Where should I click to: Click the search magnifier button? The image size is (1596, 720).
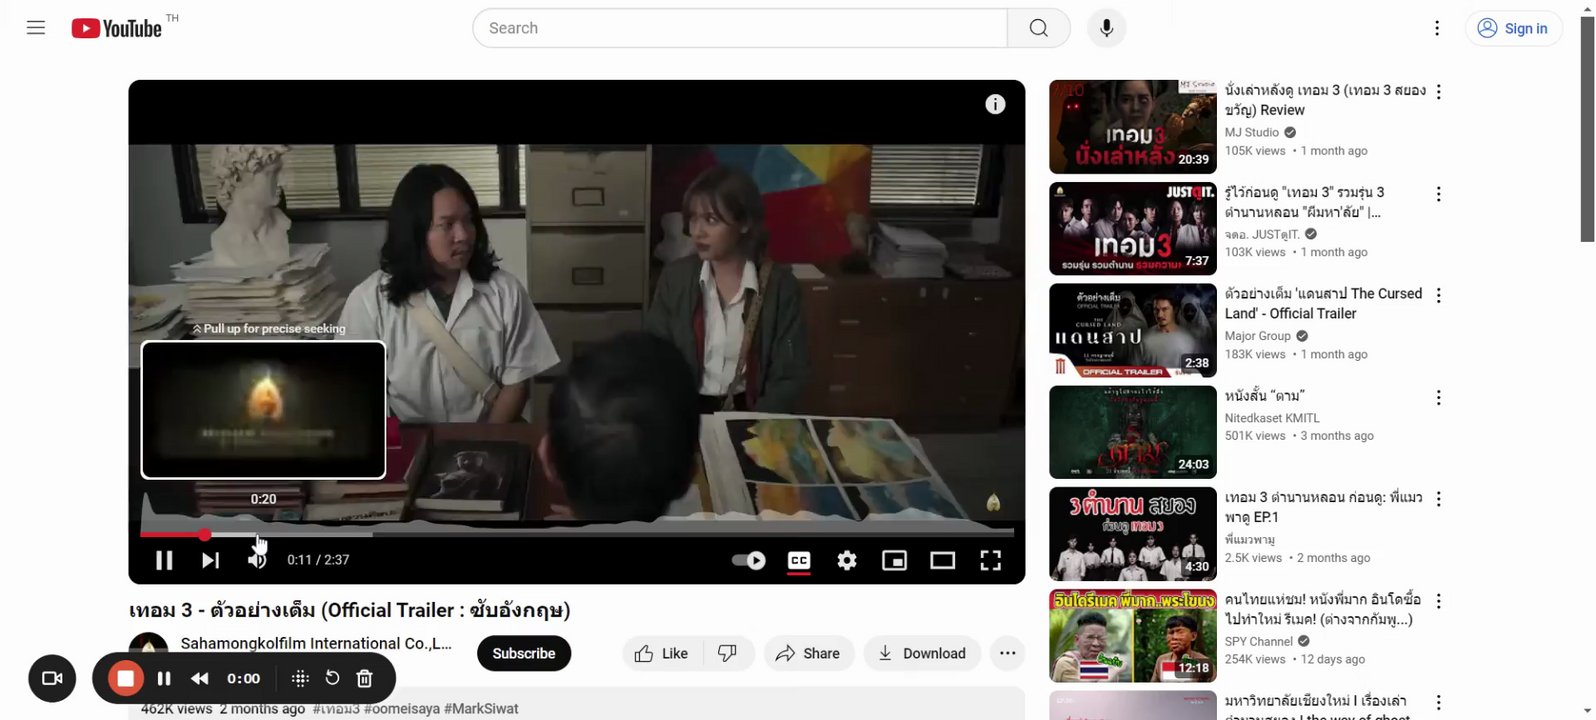1039,28
